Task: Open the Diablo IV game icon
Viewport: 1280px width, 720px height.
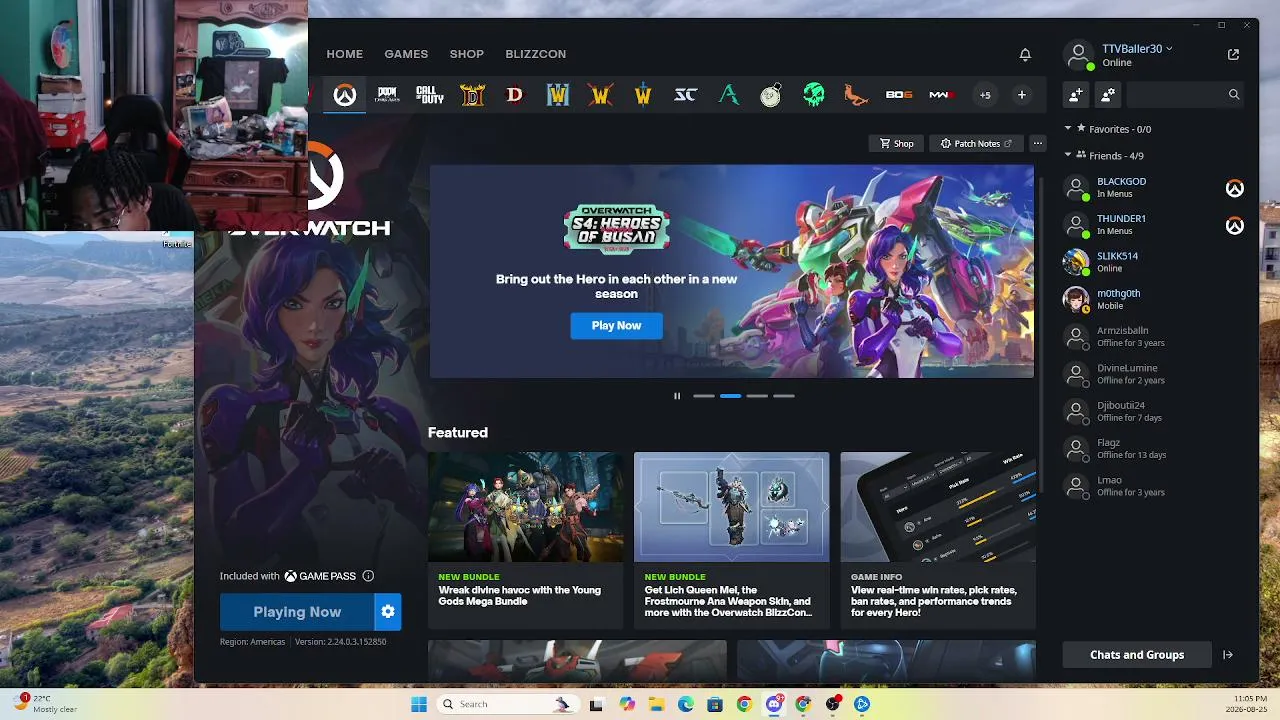Action: pyautogui.click(x=472, y=95)
